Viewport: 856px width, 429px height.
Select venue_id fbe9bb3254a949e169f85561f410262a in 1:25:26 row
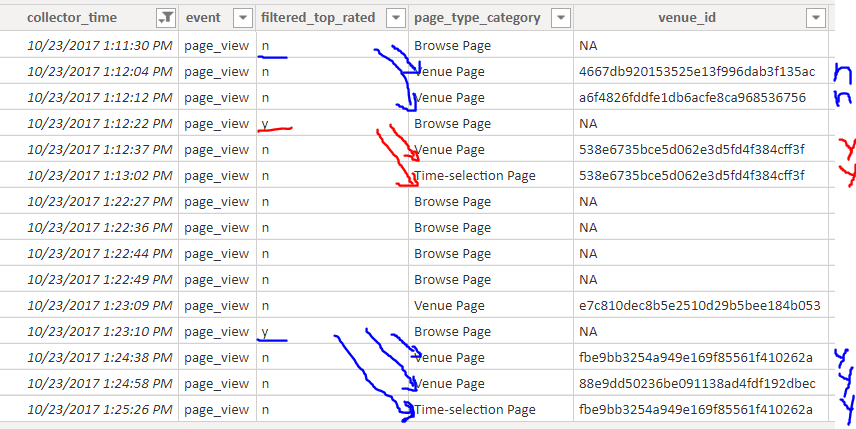696,410
